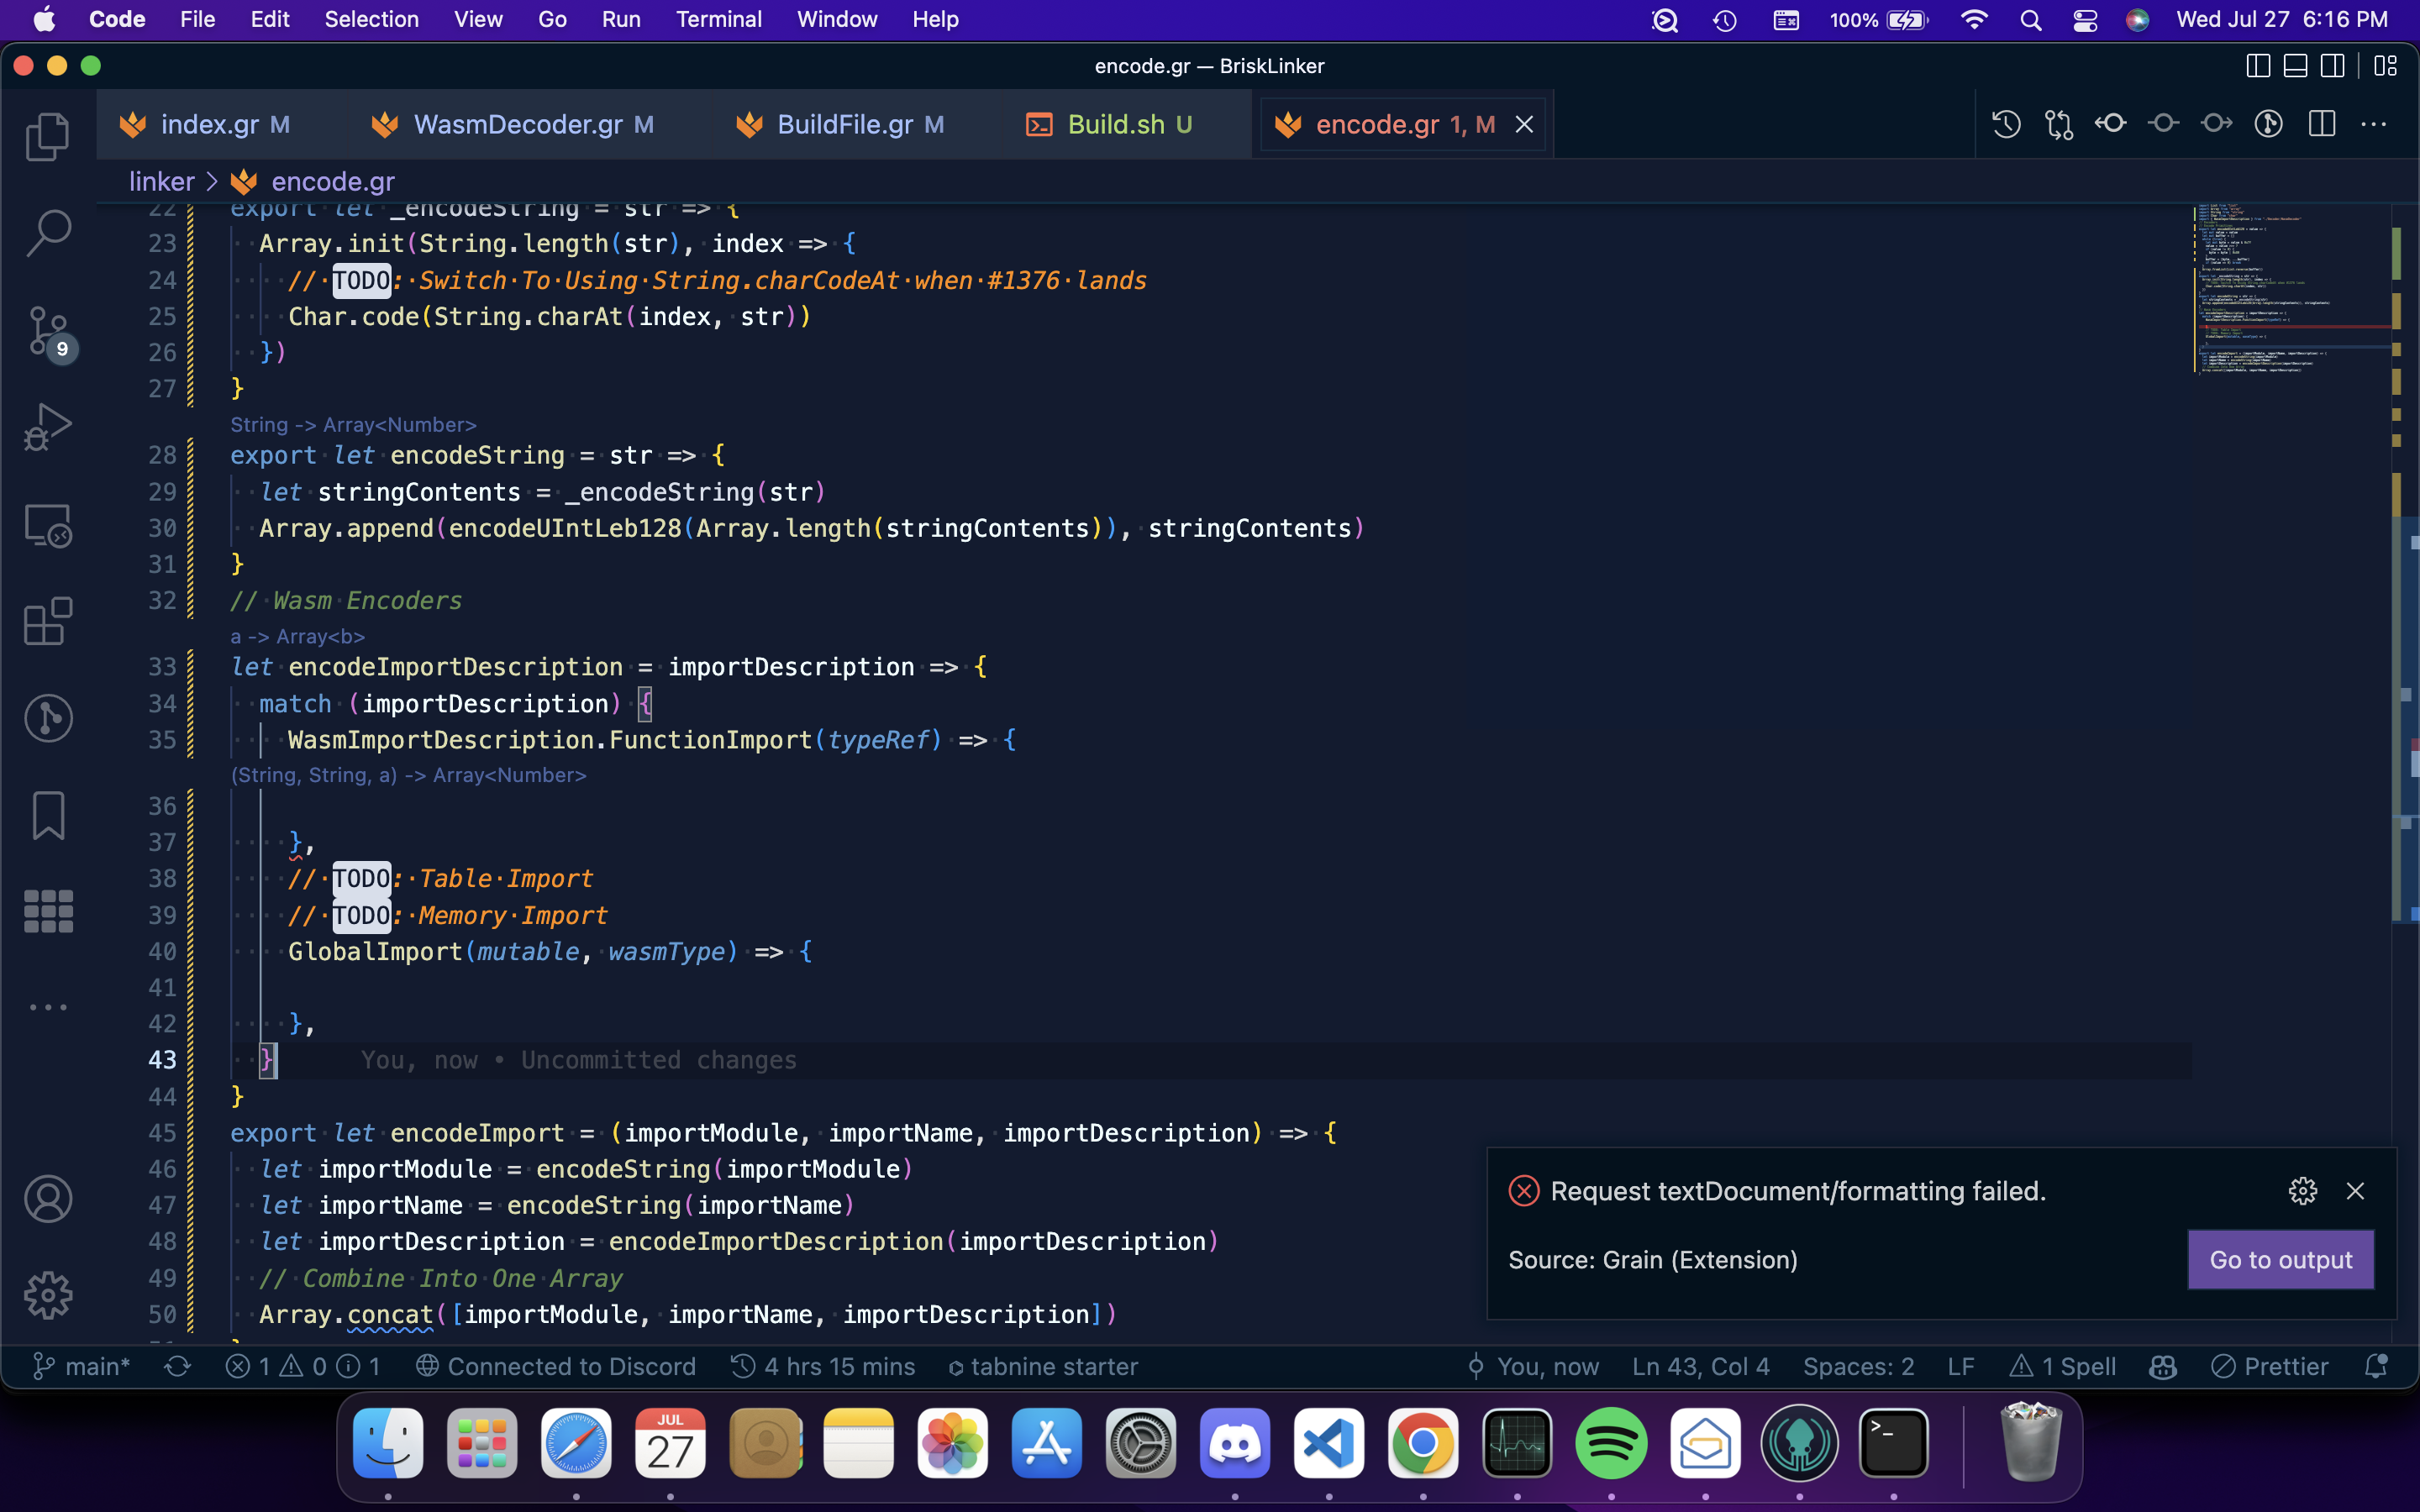
Task: Open Spotify from the Dock
Action: [1611, 1443]
